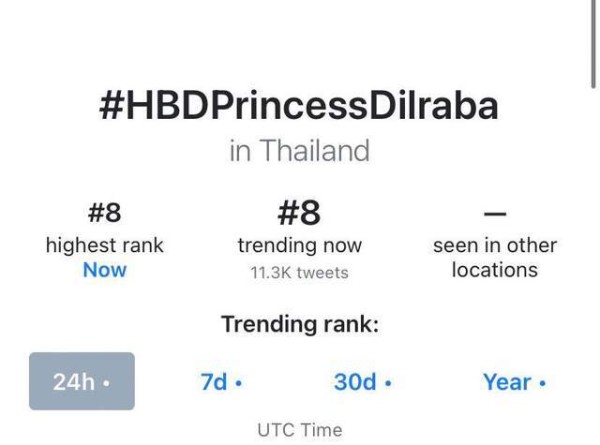This screenshot has width=600, height=445.
Task: Click the dot beside the 30d tab
Action: click(388, 383)
